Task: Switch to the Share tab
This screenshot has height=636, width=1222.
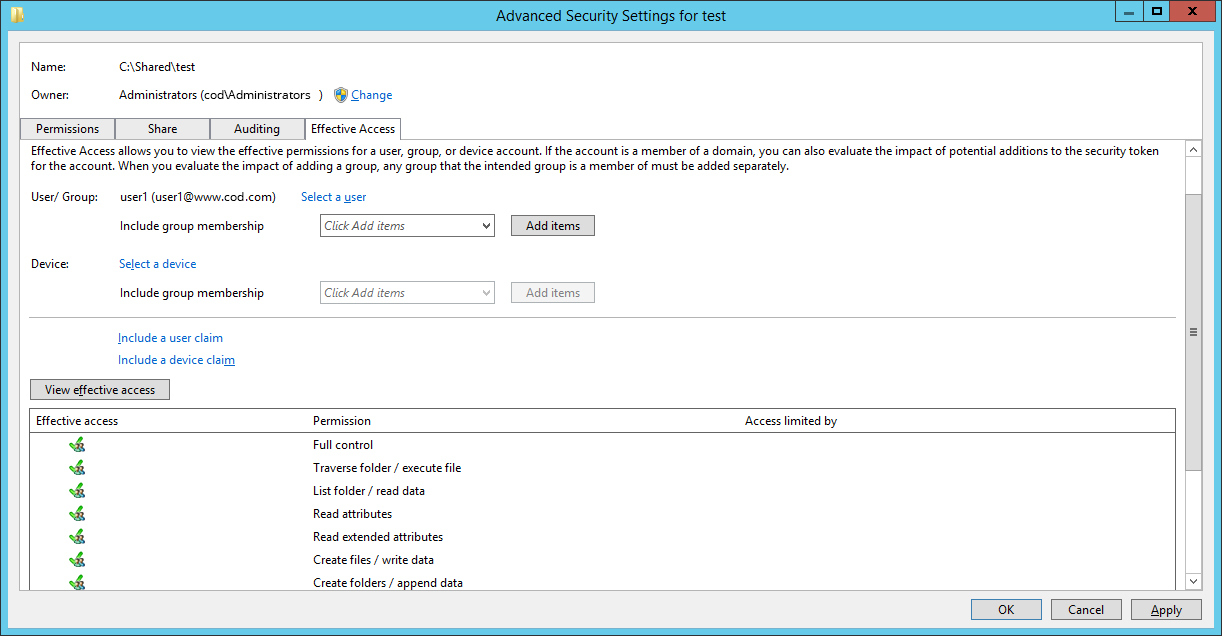Action: point(162,129)
